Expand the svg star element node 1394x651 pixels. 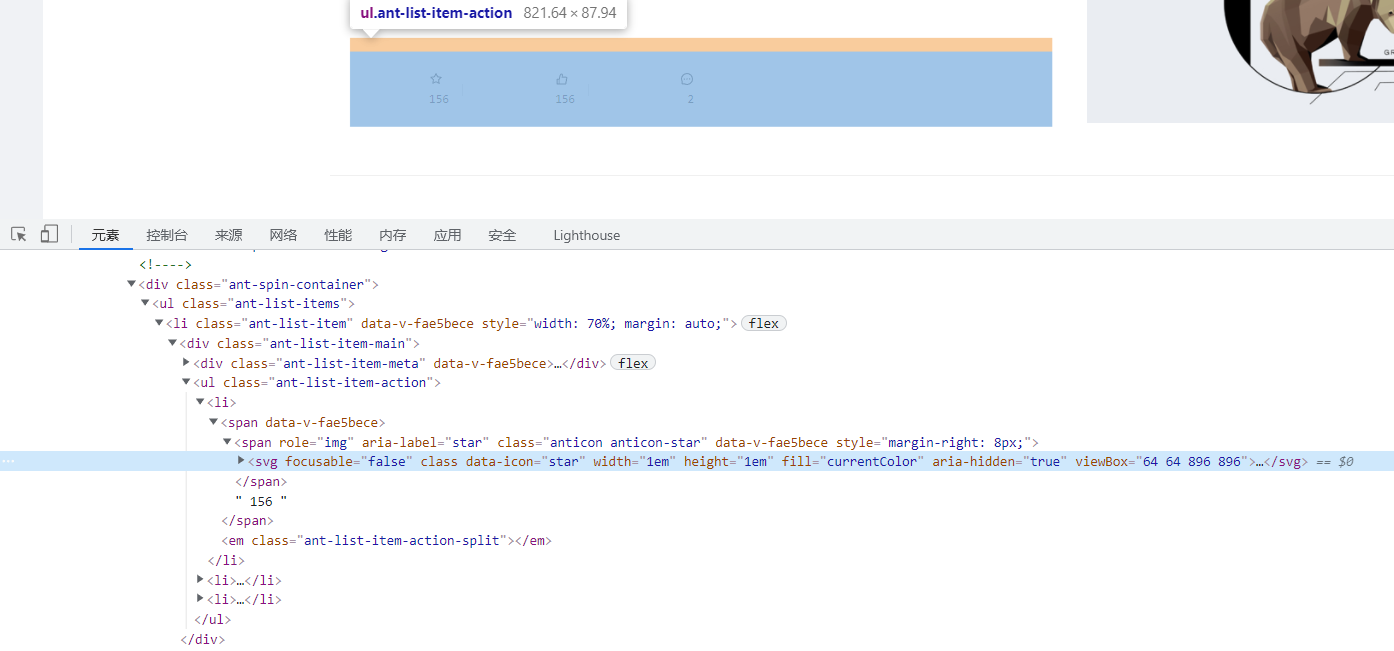pos(241,461)
